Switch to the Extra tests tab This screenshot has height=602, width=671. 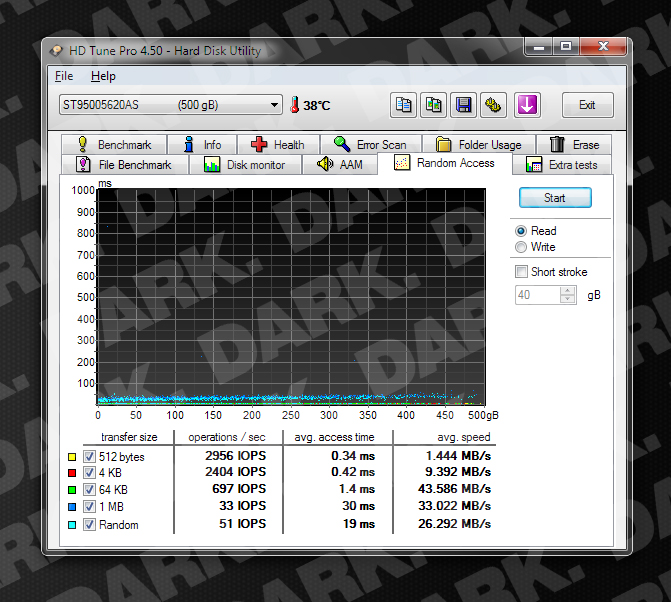pyautogui.click(x=562, y=165)
